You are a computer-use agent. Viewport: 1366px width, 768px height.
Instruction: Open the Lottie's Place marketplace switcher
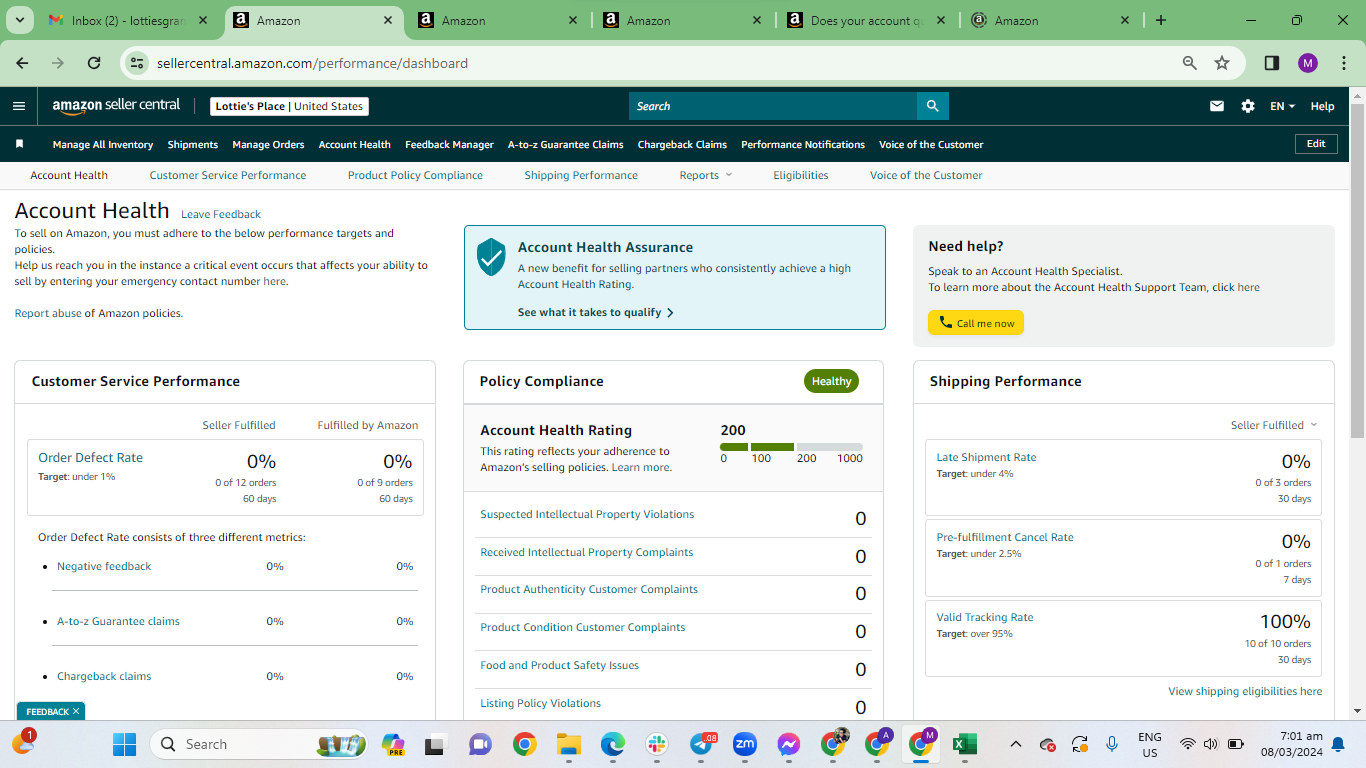[289, 106]
